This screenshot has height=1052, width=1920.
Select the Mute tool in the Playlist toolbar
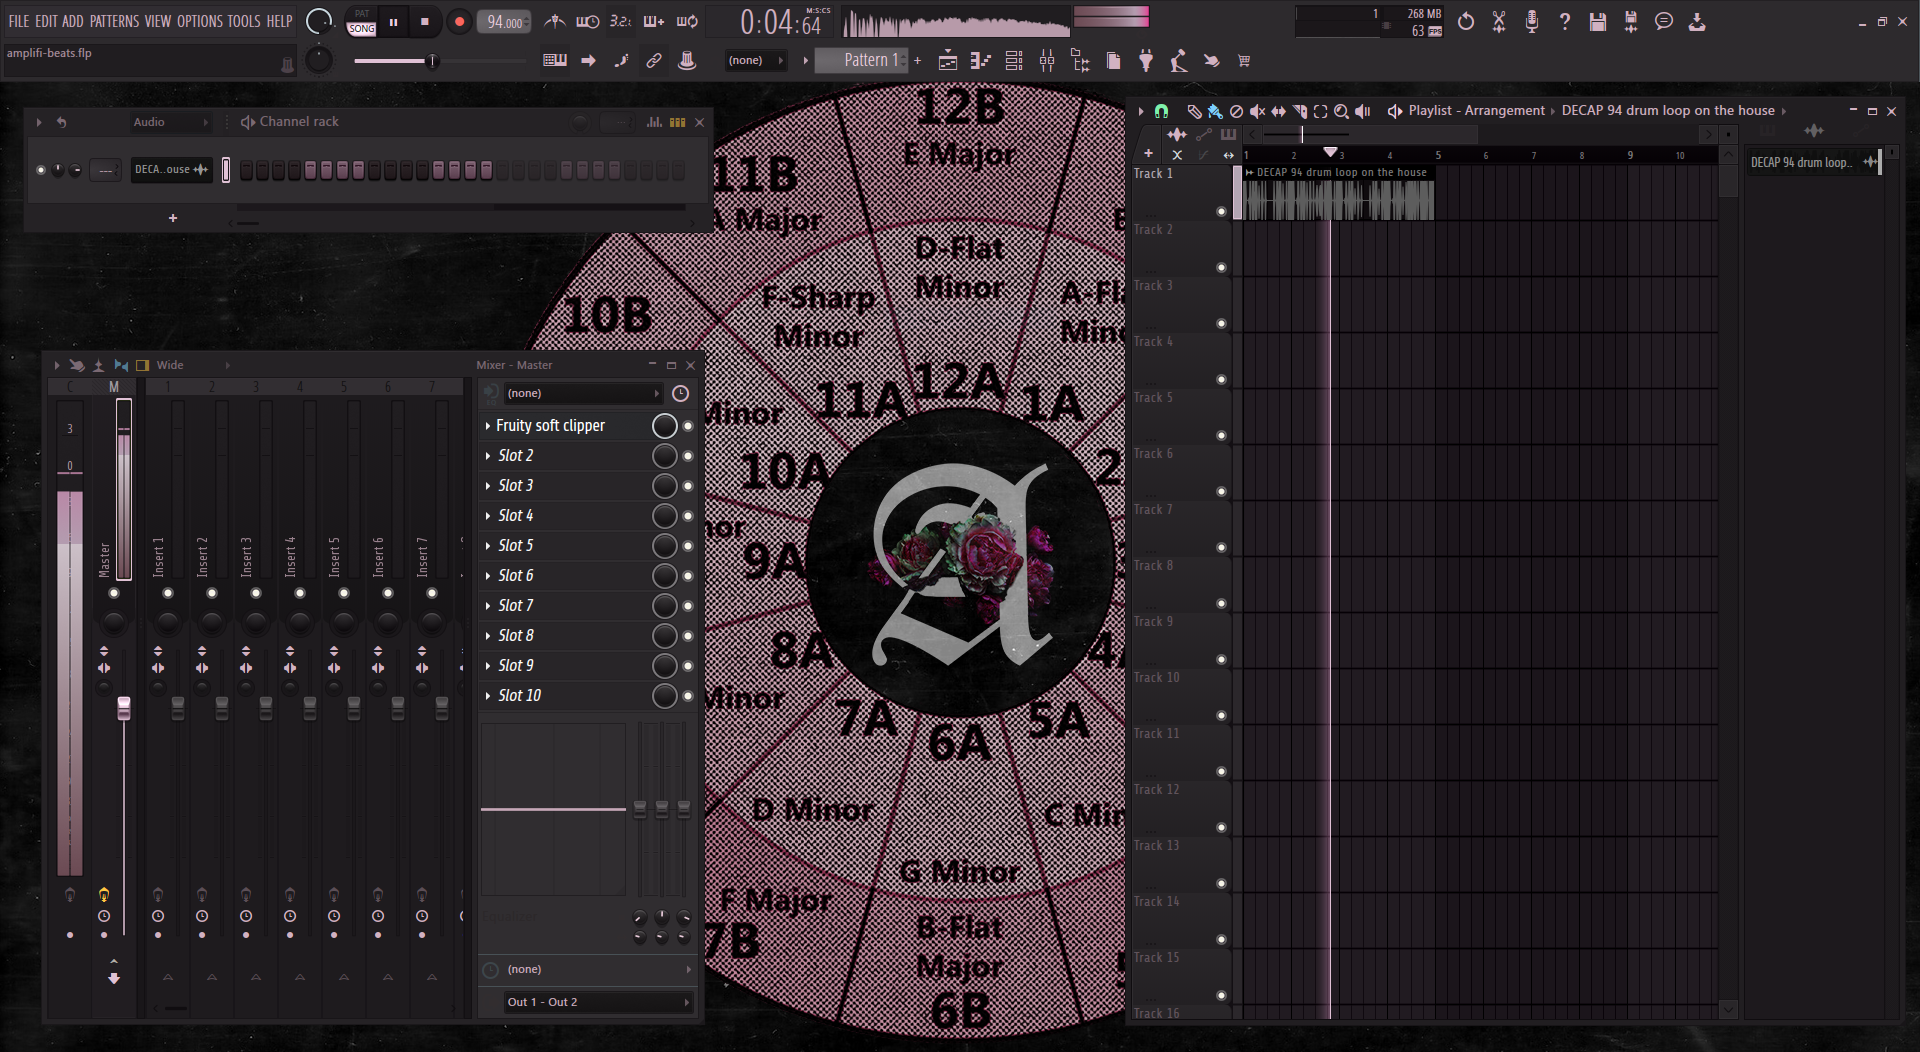pyautogui.click(x=1258, y=111)
